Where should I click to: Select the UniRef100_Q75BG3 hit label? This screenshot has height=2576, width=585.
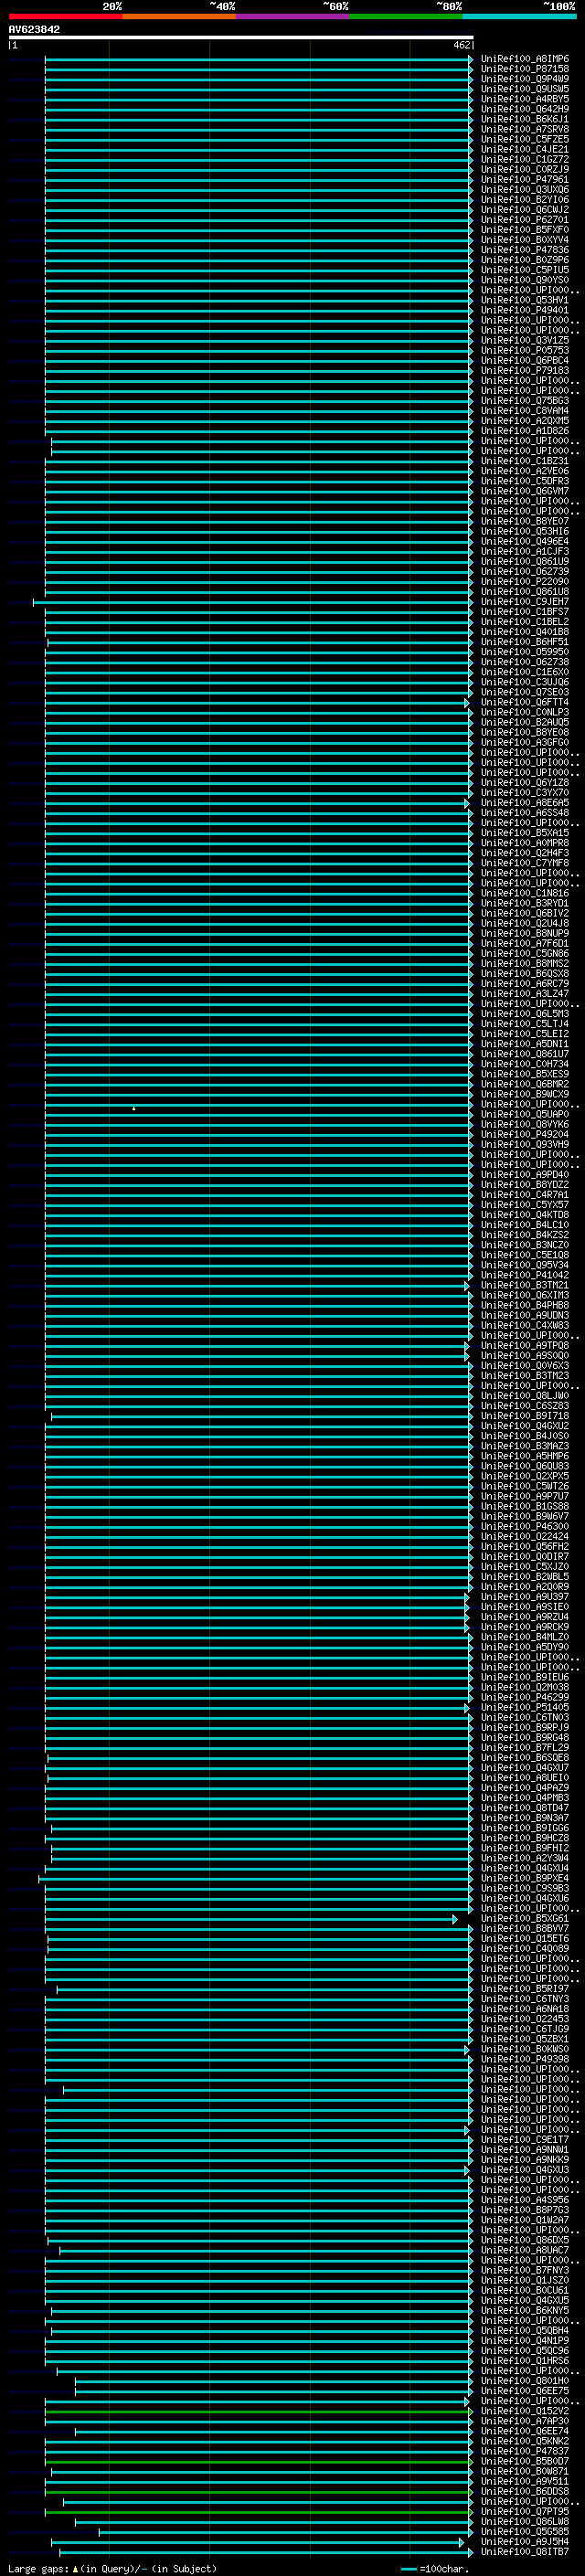[525, 401]
